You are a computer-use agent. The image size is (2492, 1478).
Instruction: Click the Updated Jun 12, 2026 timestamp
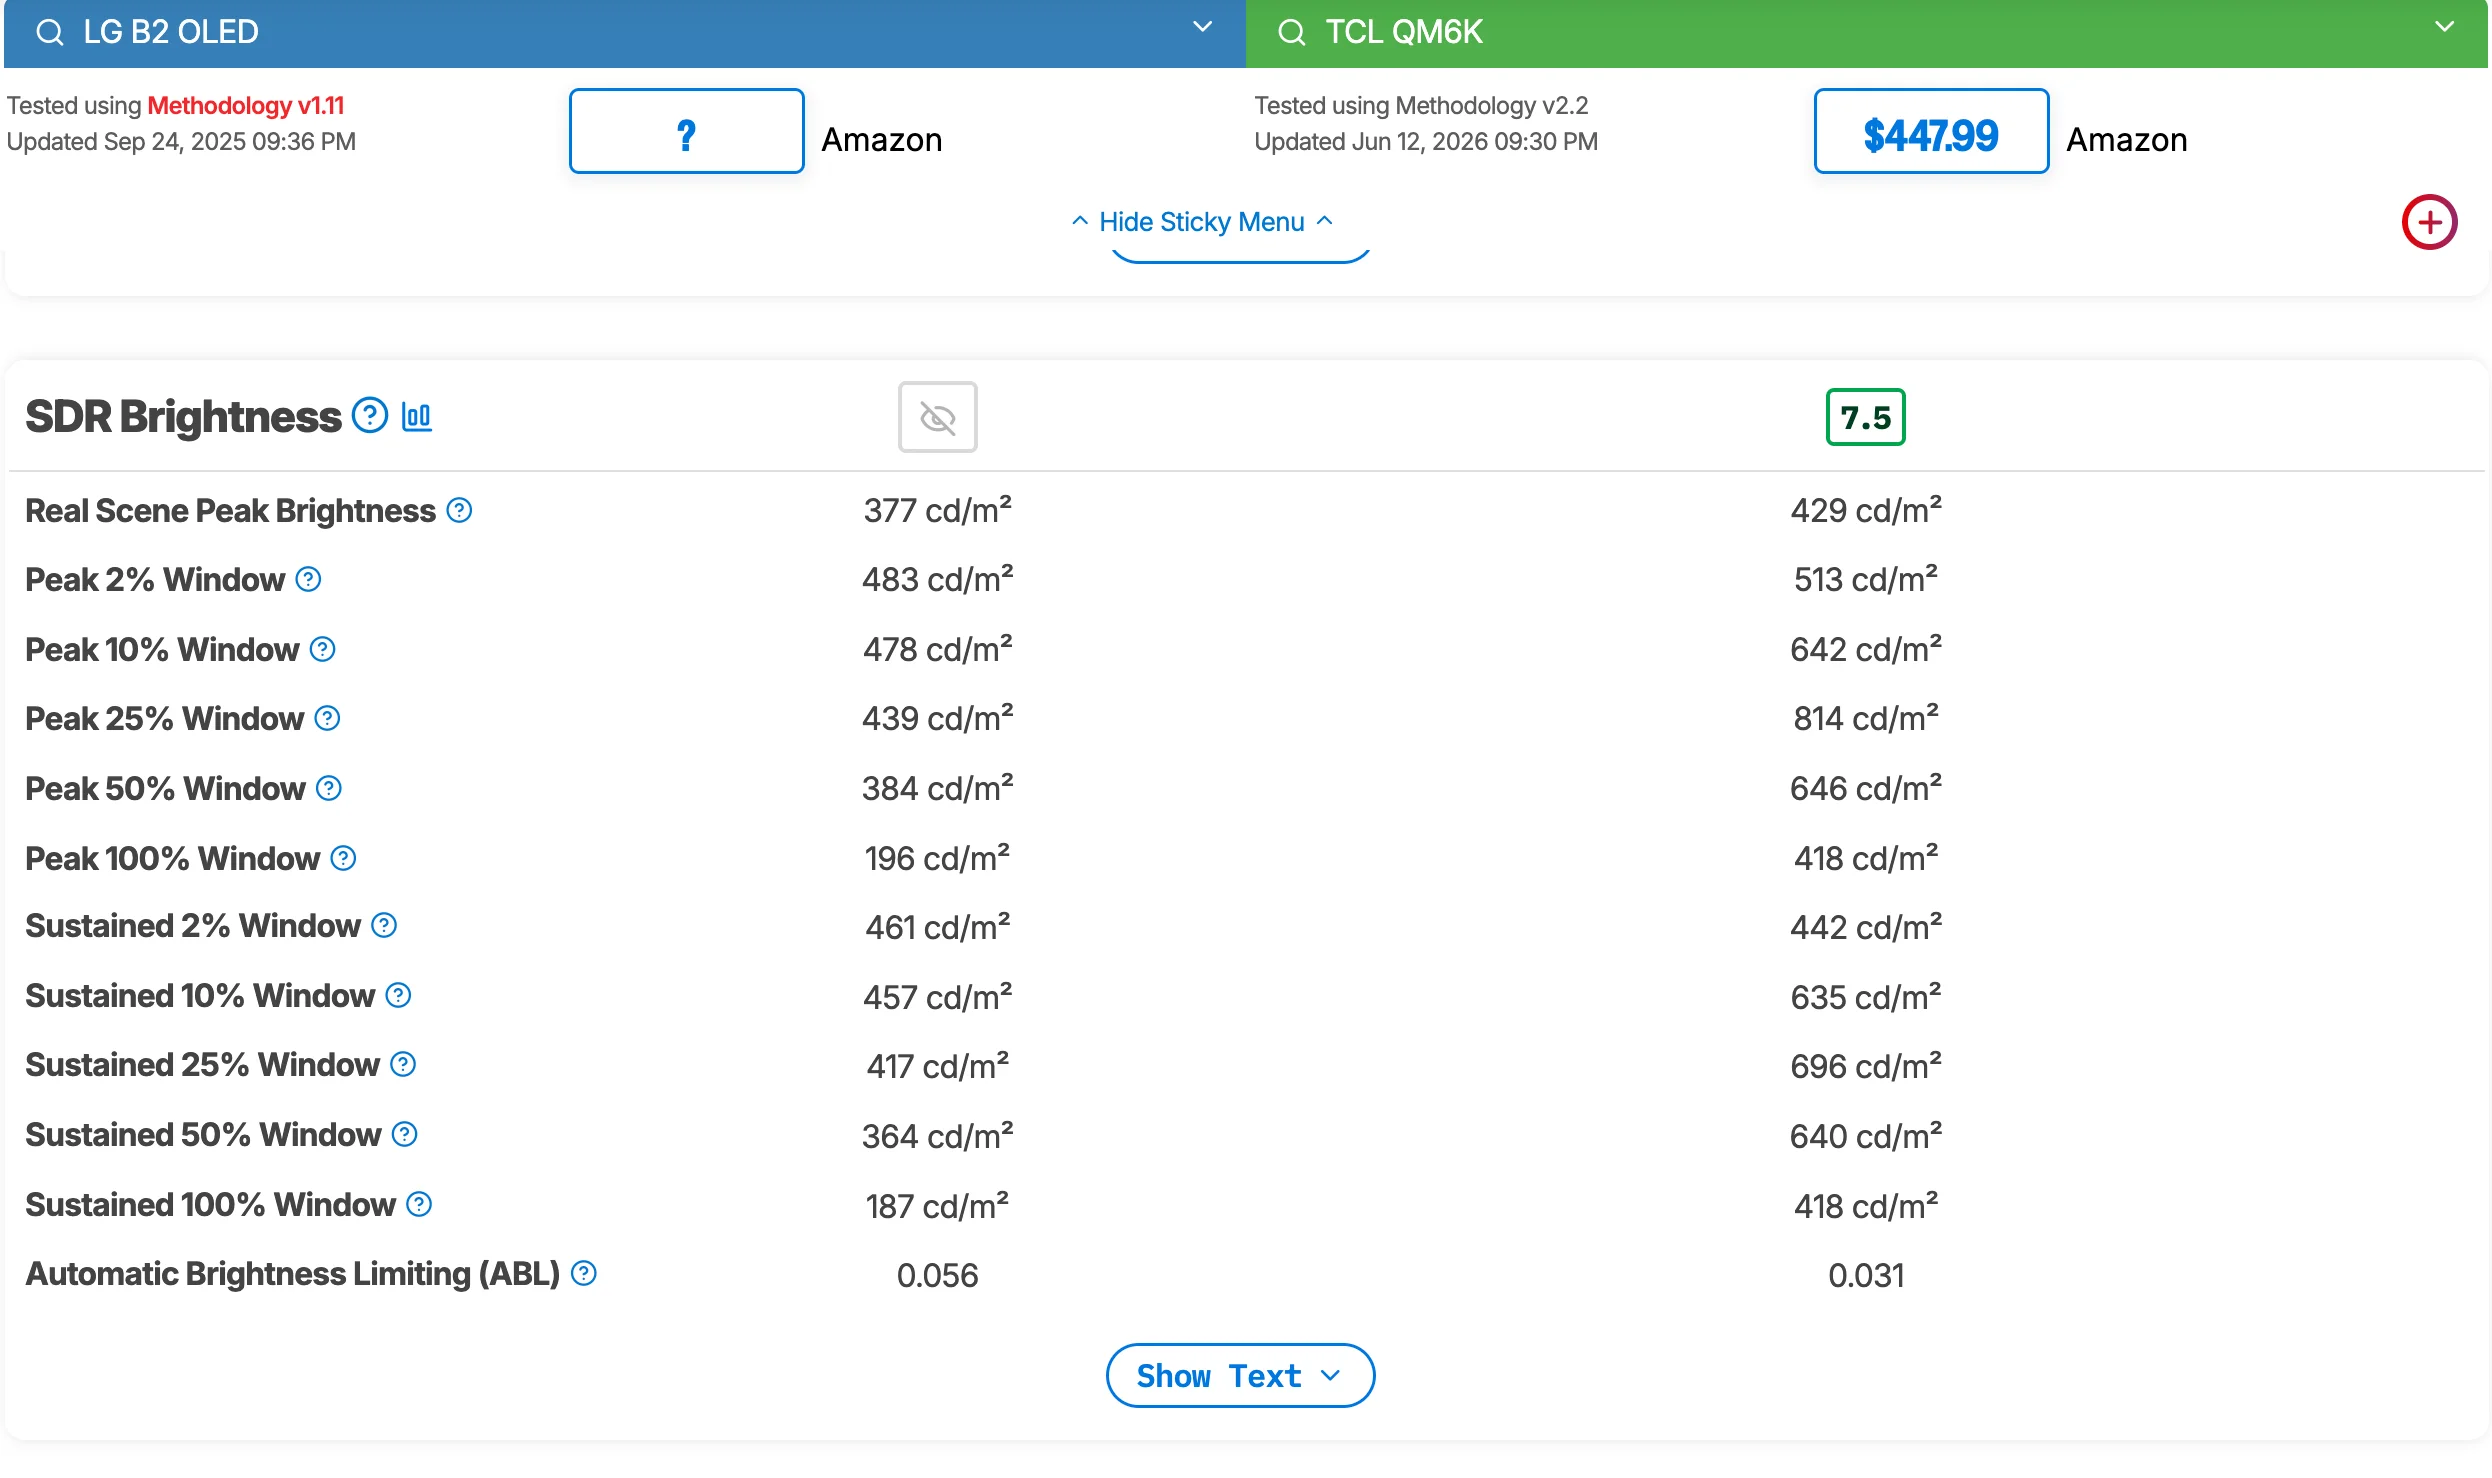[x=1426, y=142]
